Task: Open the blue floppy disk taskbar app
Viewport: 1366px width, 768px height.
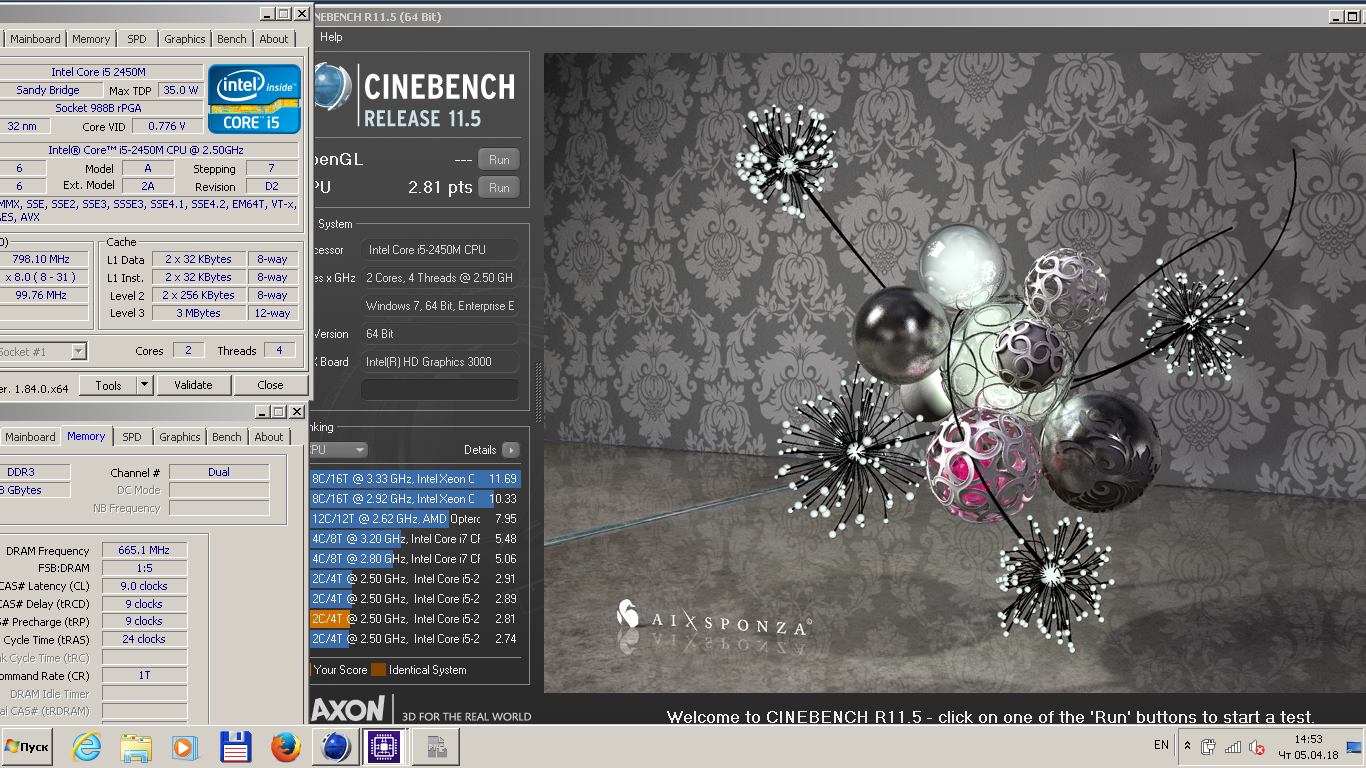Action: coord(235,747)
